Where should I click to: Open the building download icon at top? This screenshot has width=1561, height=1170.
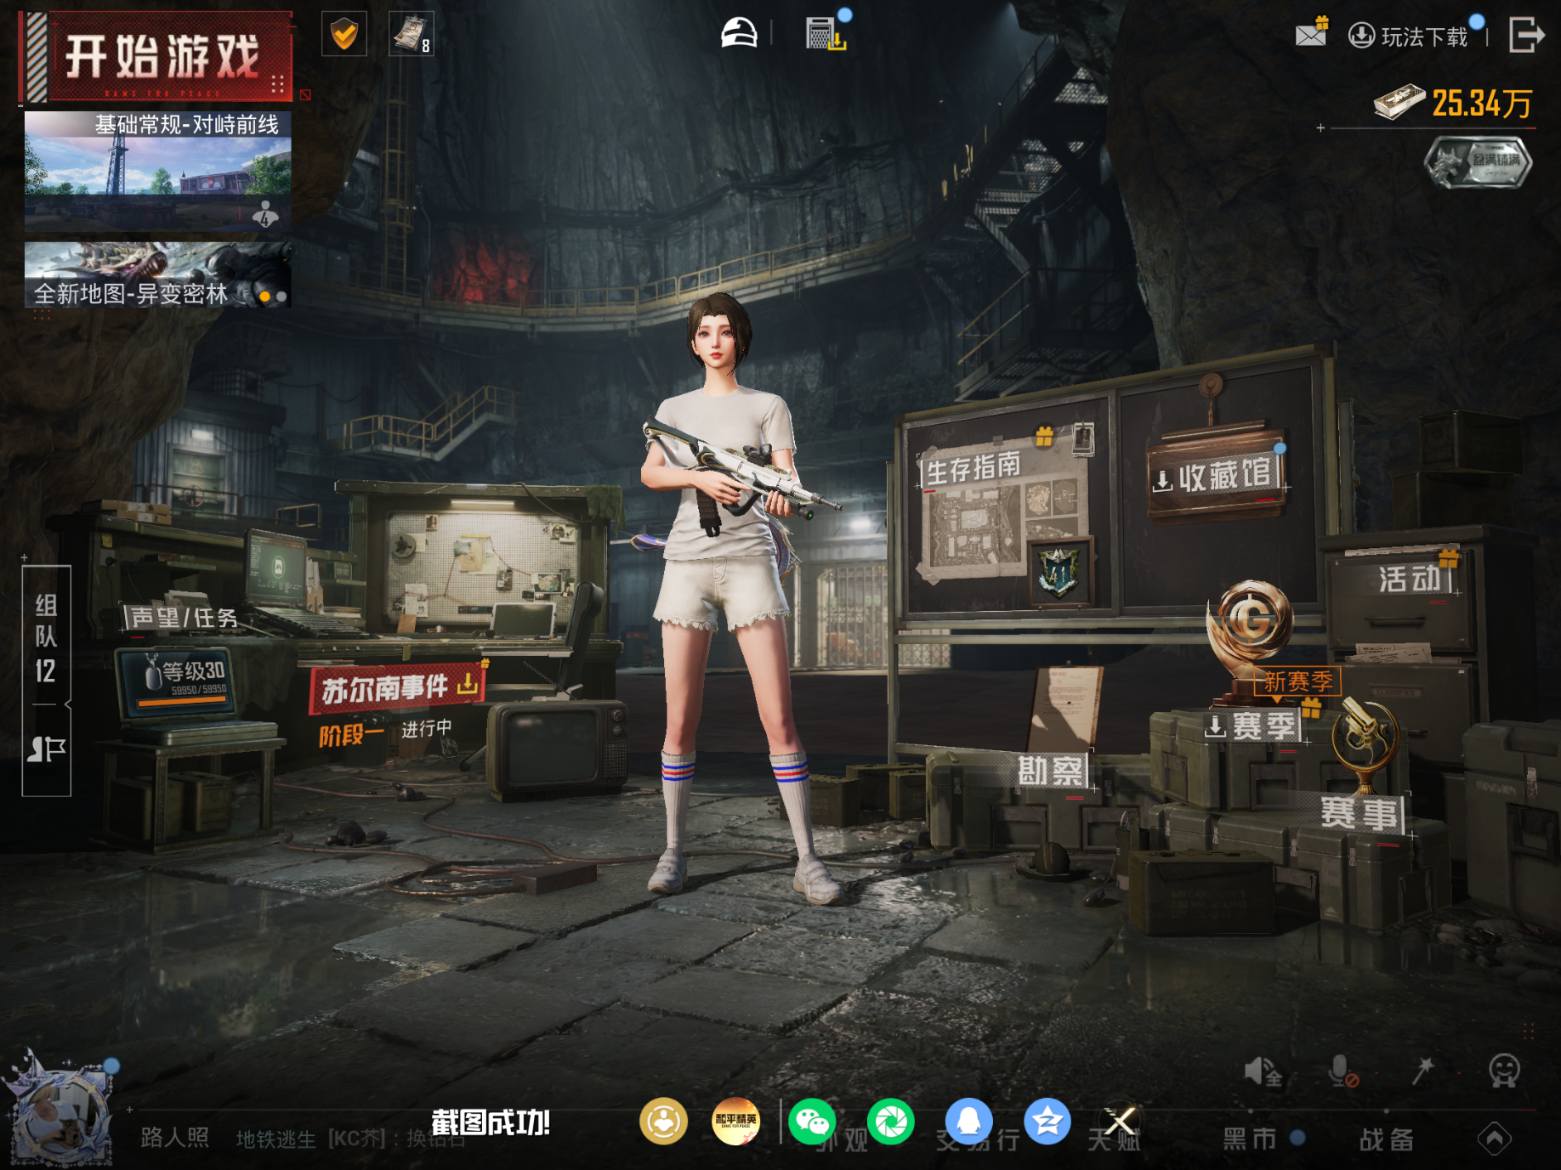(826, 34)
